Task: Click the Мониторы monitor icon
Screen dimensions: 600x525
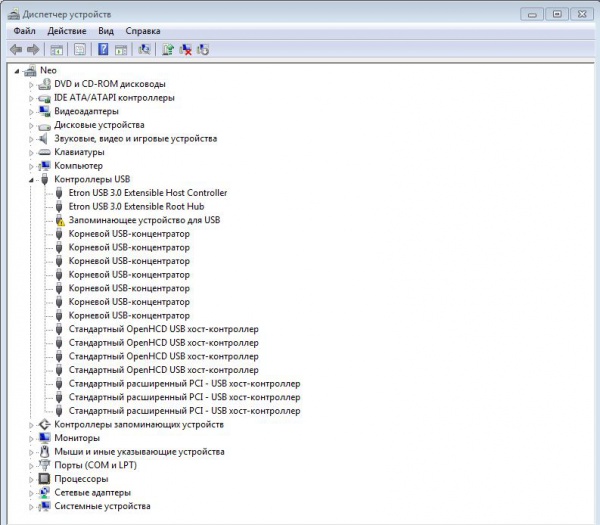Action: pyautogui.click(x=44, y=438)
